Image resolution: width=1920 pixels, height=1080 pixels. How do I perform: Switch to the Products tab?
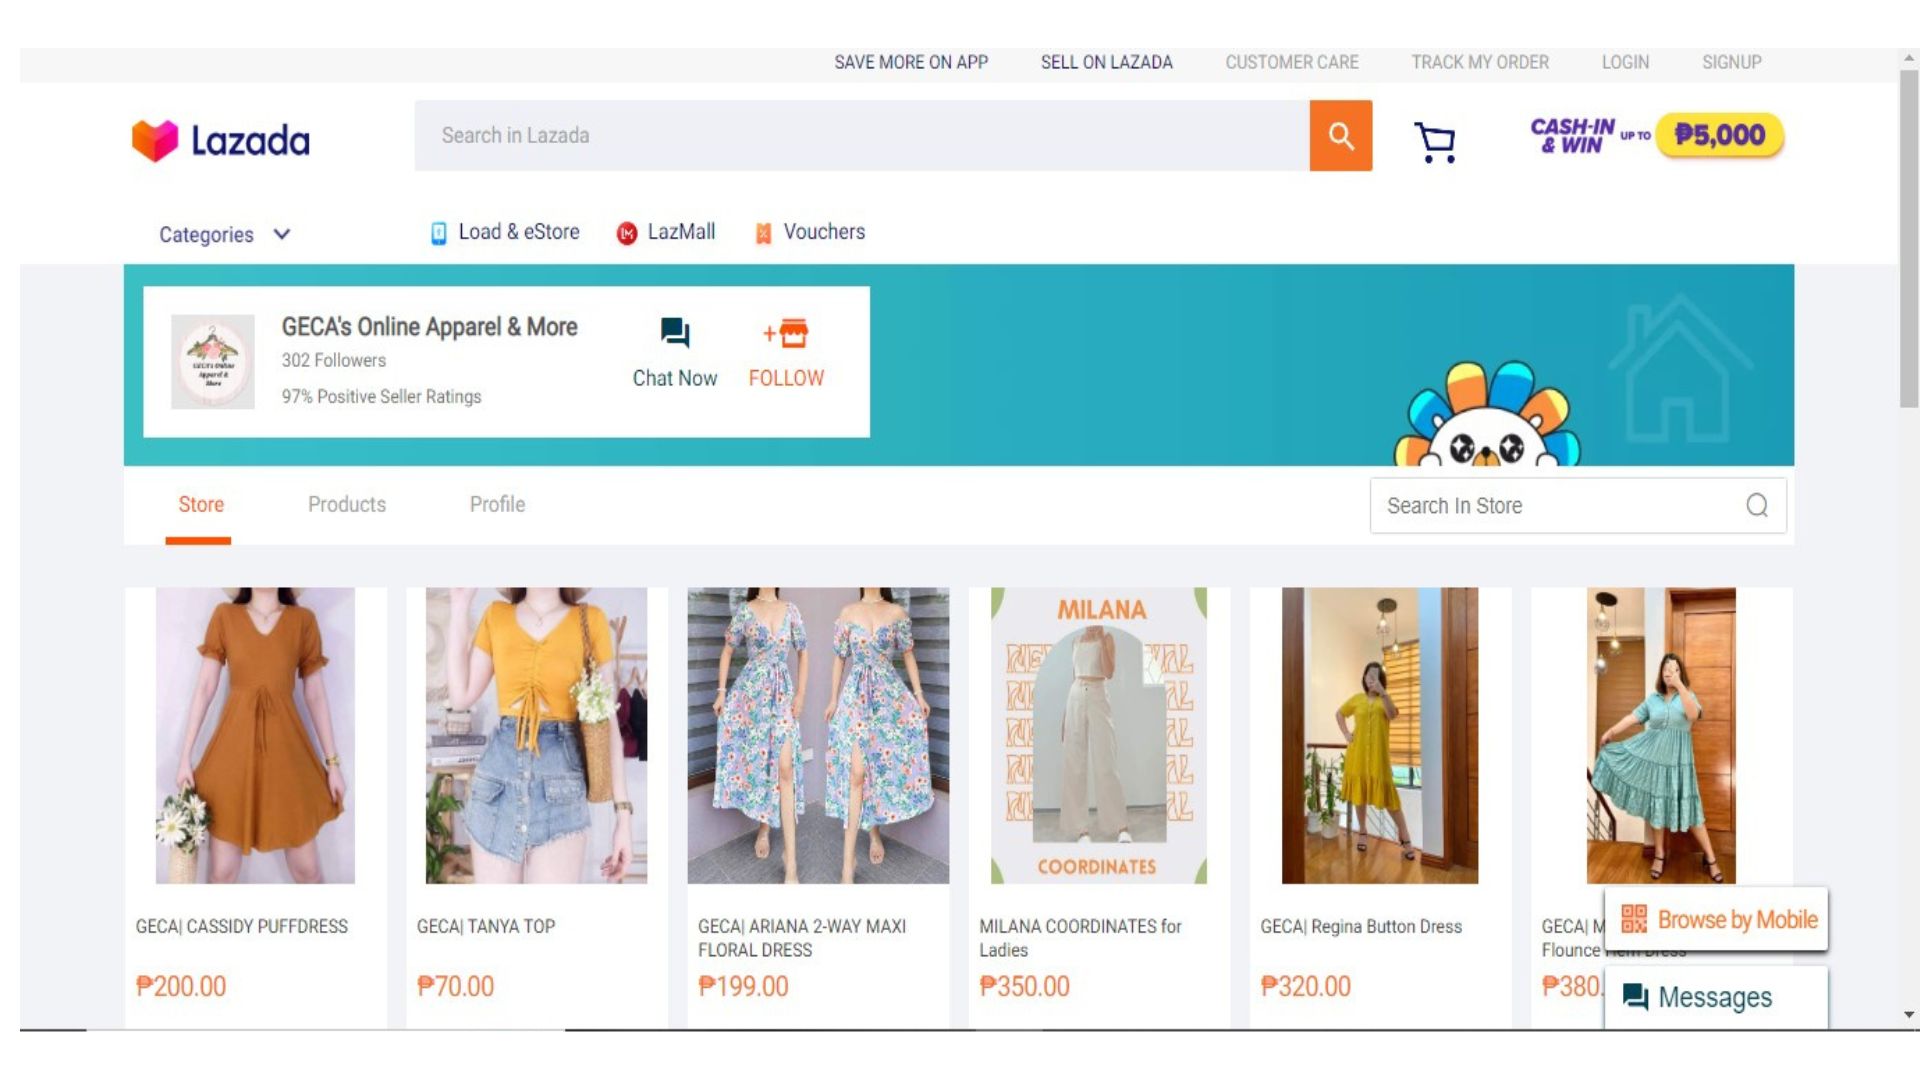point(346,505)
